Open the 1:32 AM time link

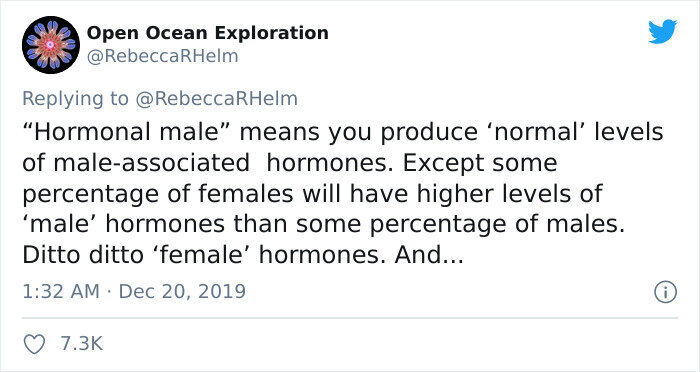[61, 292]
